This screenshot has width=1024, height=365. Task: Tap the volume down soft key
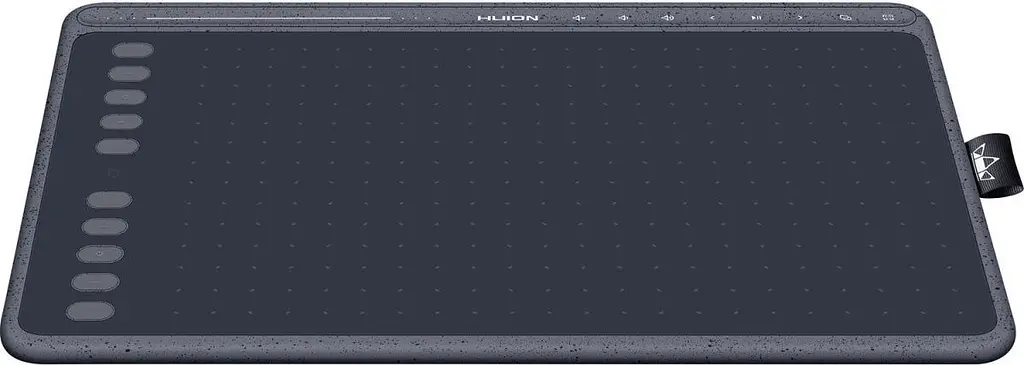click(x=624, y=18)
